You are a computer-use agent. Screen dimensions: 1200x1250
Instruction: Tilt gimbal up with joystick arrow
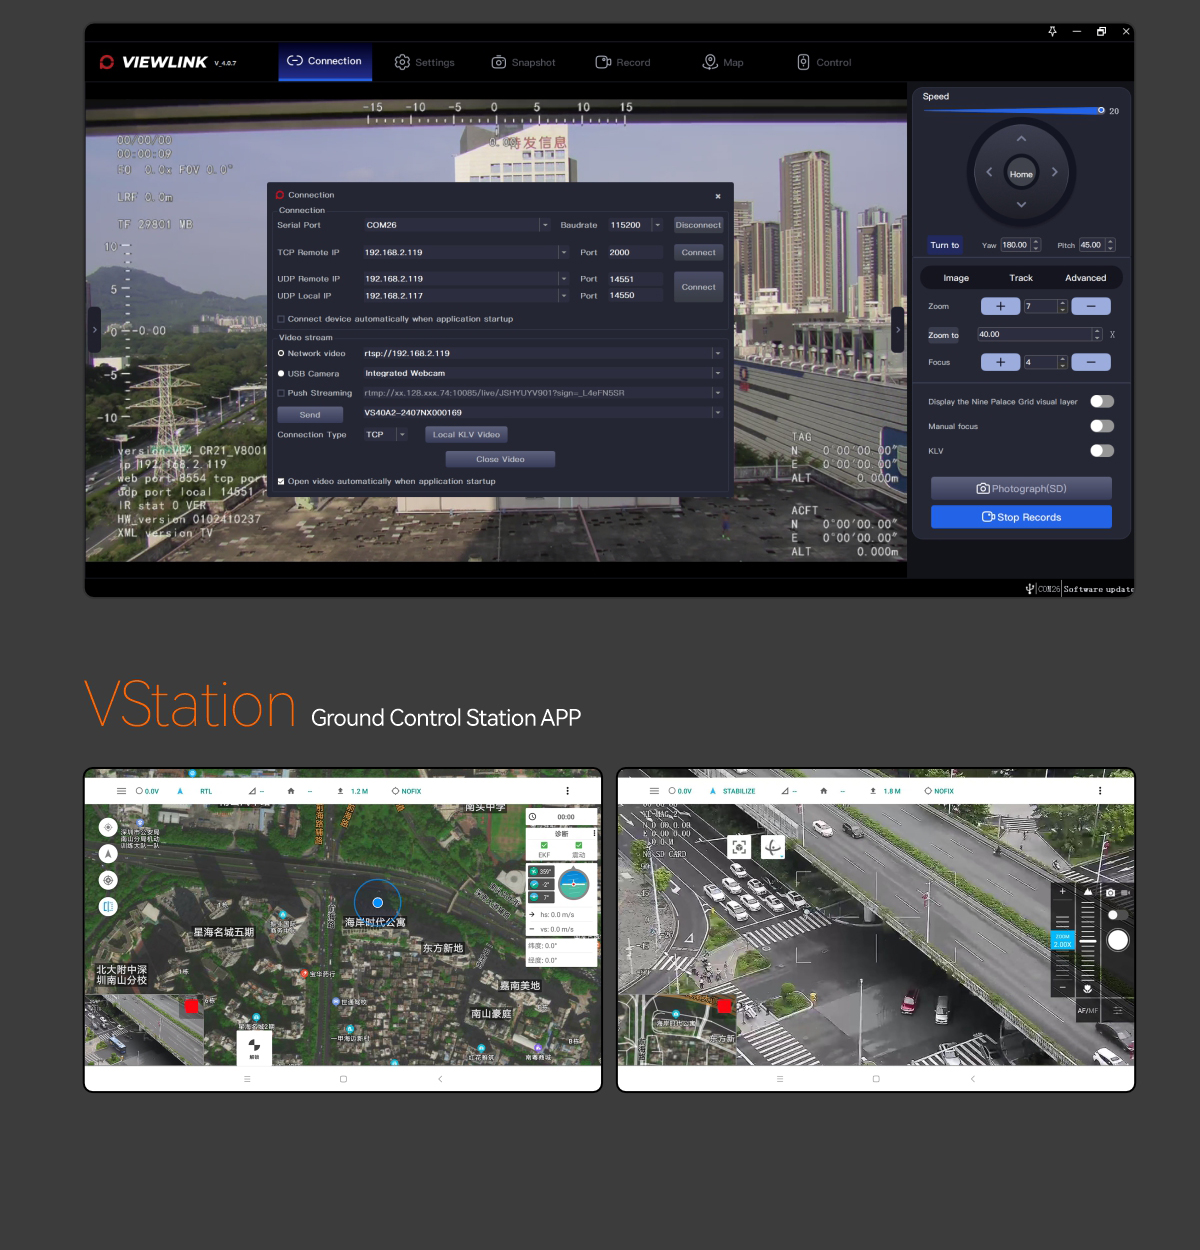point(1021,139)
